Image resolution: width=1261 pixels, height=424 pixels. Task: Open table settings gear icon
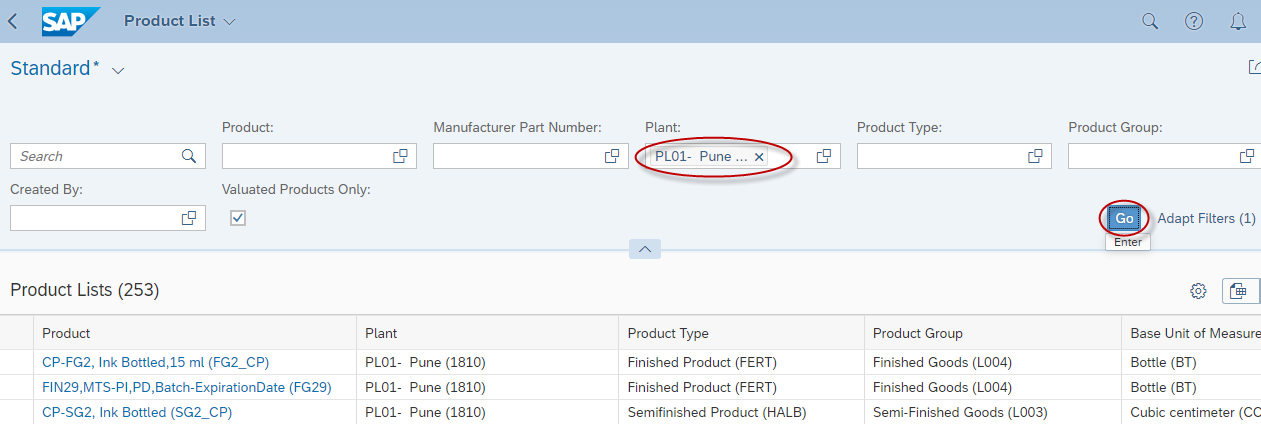click(1198, 291)
